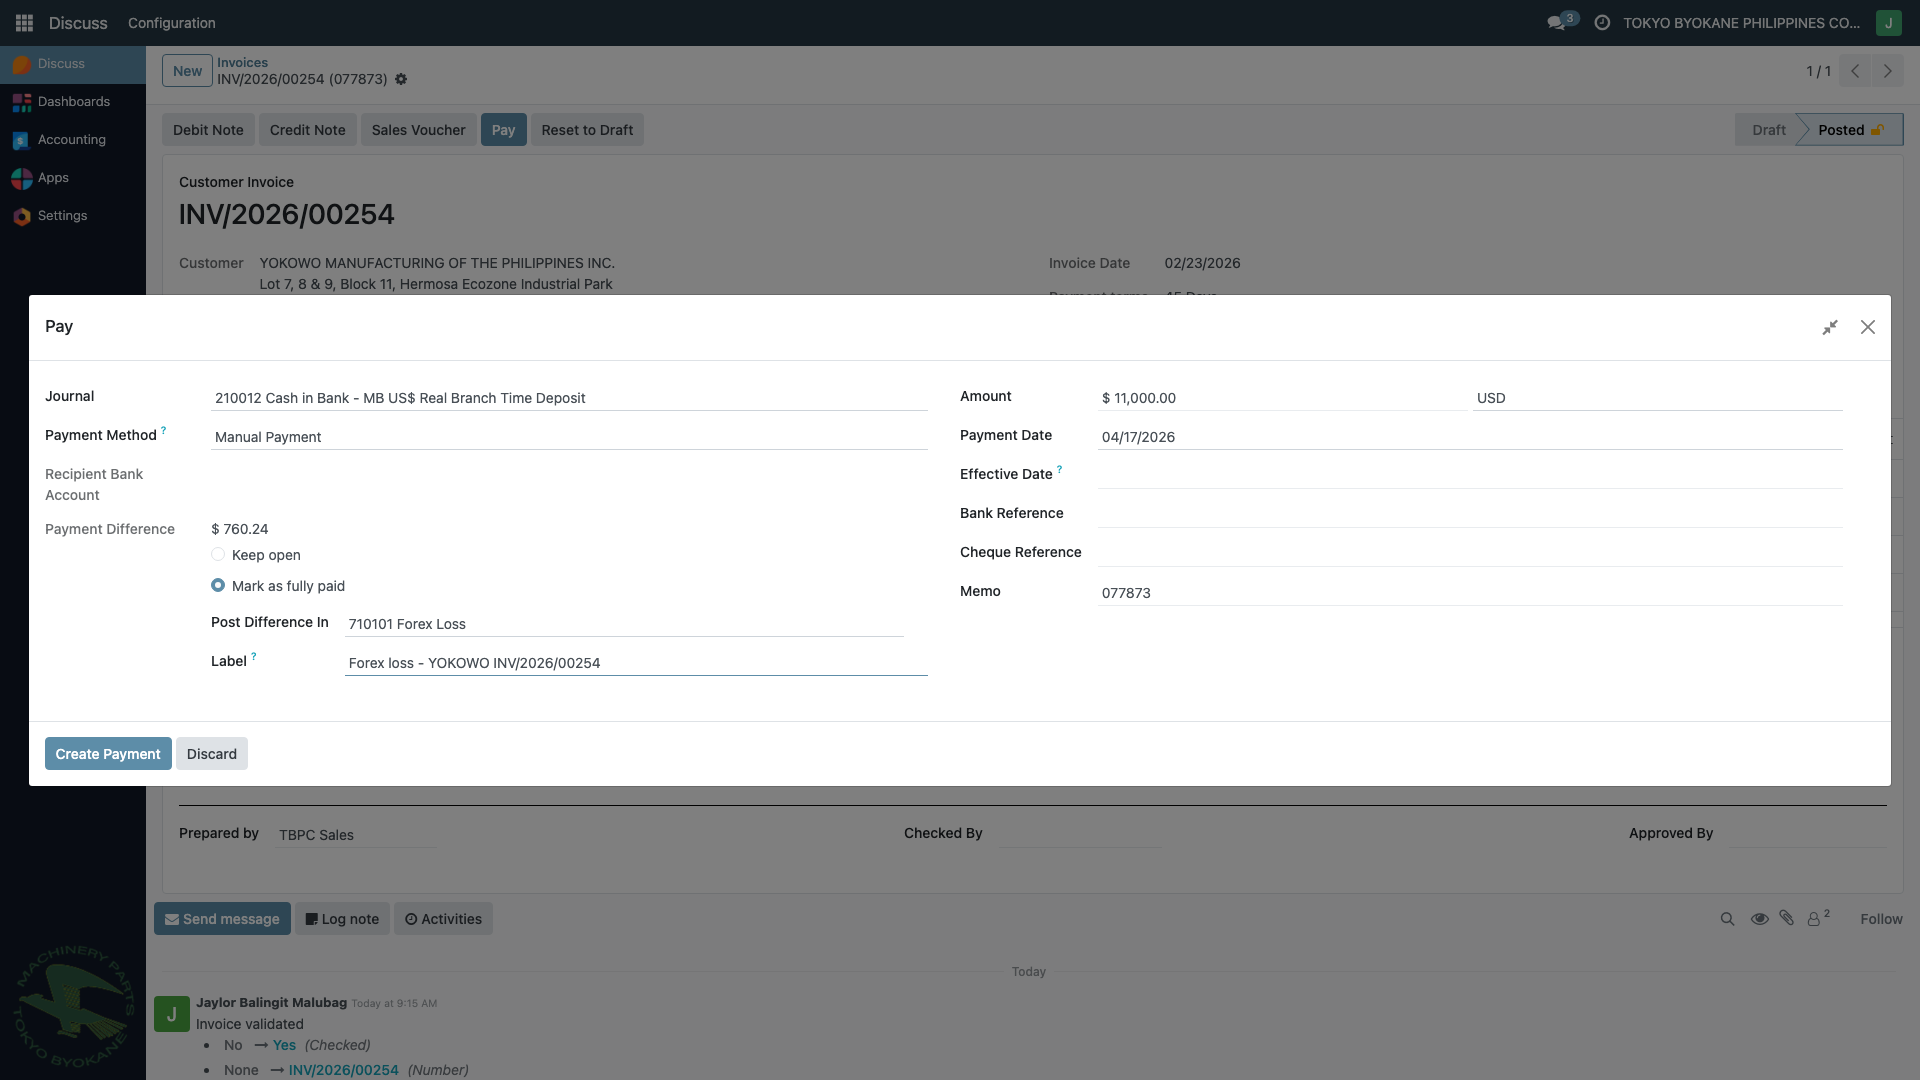Expand the Payment Method dropdown

pos(568,437)
